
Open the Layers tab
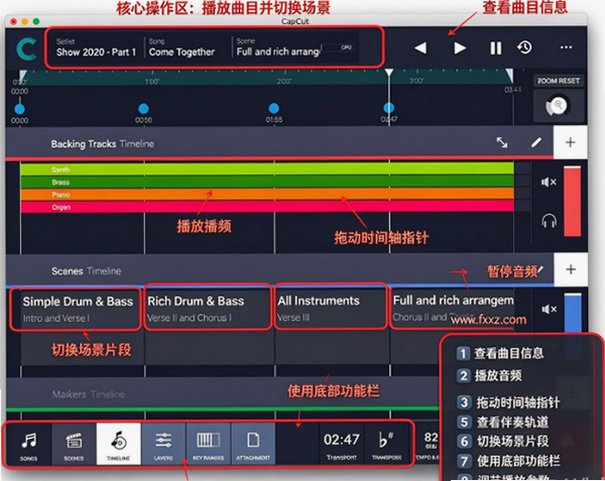(x=163, y=444)
